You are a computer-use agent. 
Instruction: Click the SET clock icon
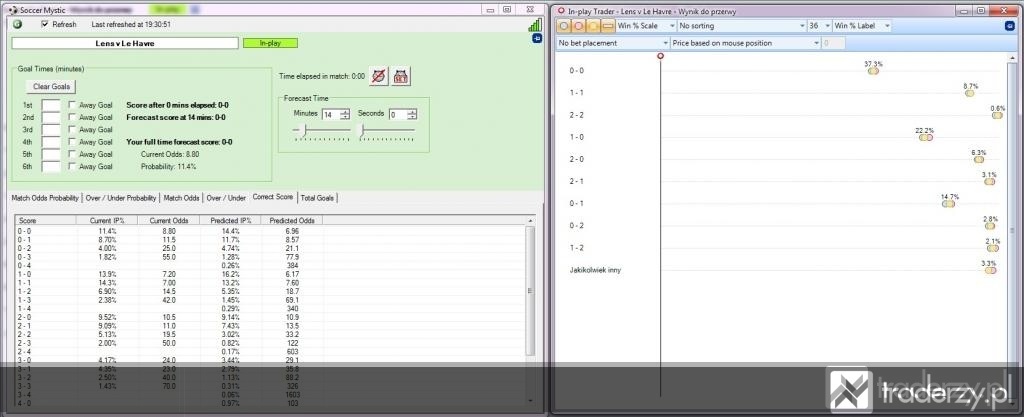[x=401, y=76]
